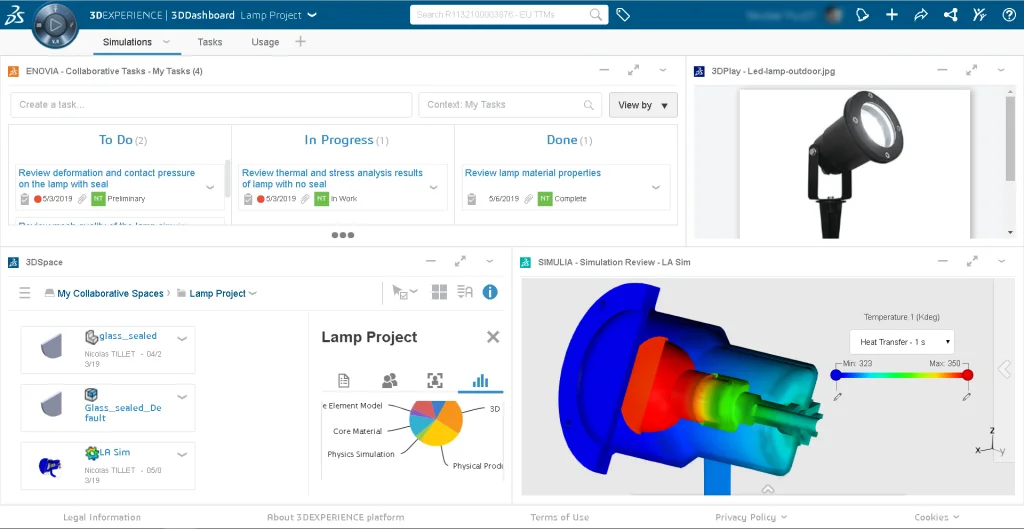Screen dimensions: 1024x529
Task: Open the 3DSpace hamburger menu
Action: coord(25,293)
